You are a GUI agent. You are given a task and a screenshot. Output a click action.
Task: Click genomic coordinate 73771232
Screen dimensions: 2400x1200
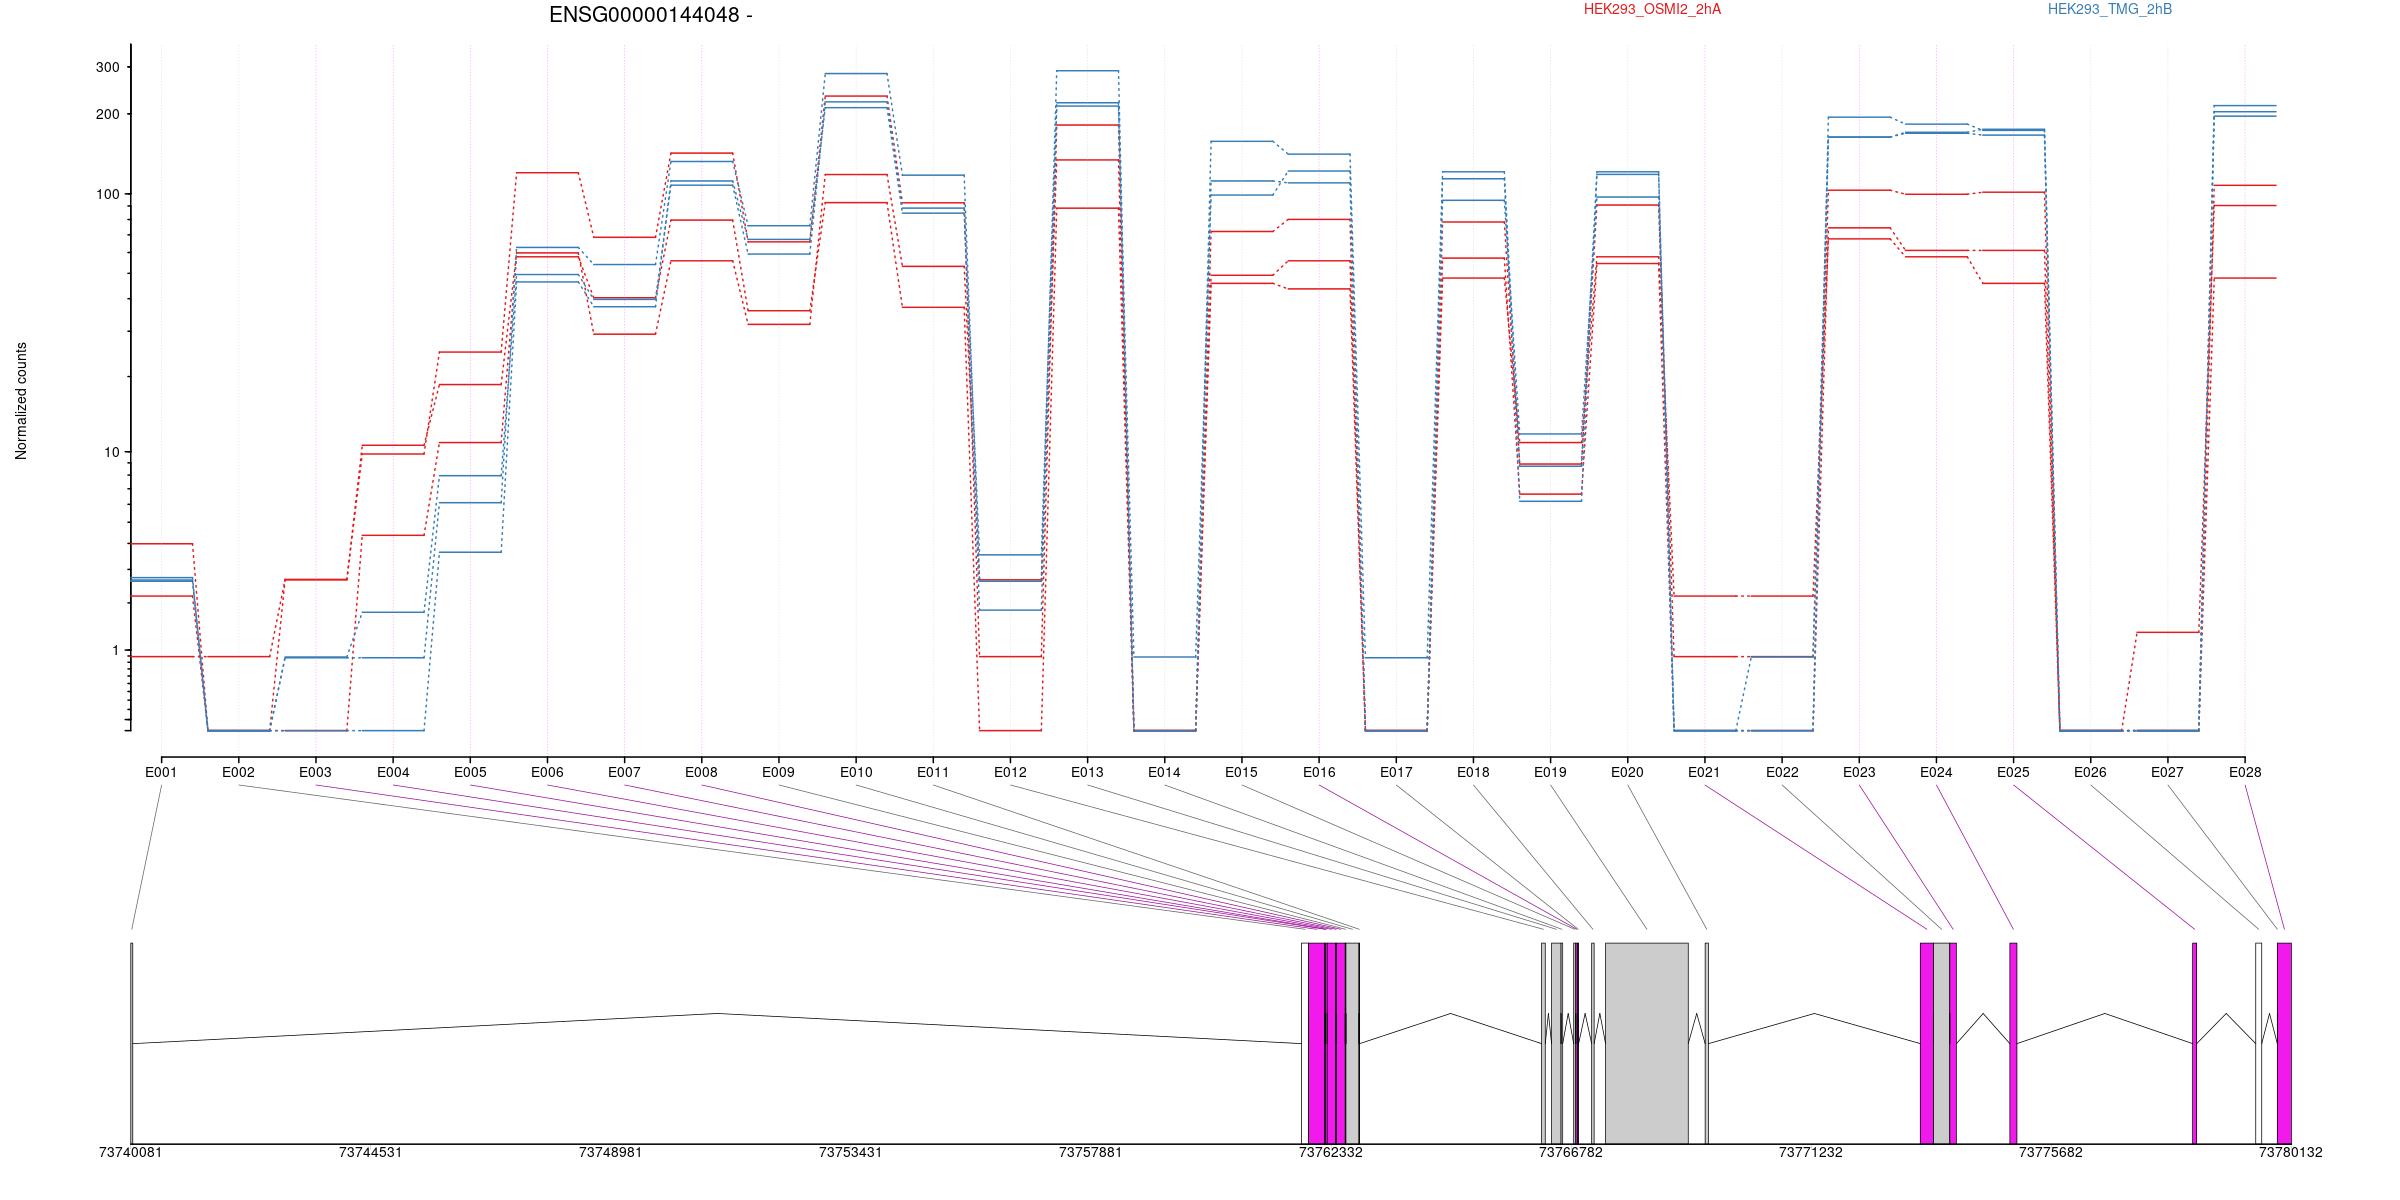pyautogui.click(x=1810, y=1152)
